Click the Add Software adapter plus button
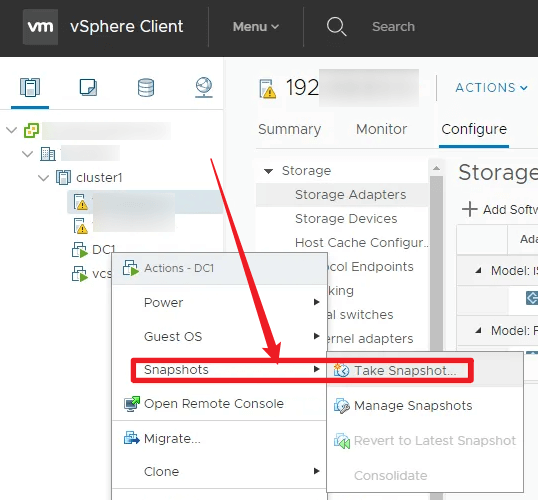538x500 pixels. coord(469,209)
